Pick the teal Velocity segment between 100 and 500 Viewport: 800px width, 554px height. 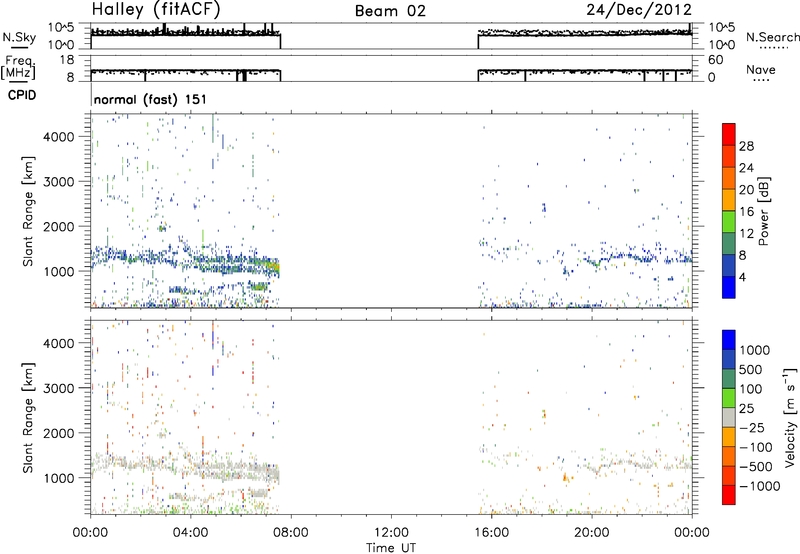pos(729,379)
